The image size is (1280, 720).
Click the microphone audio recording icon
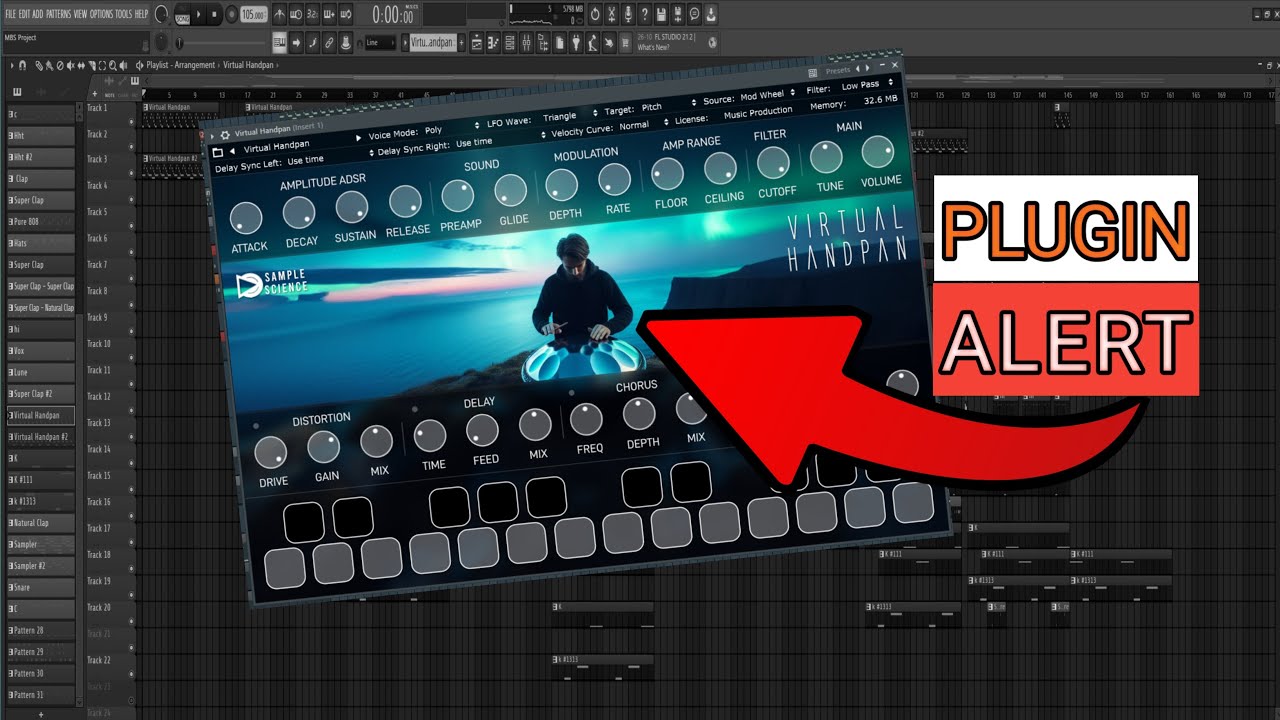point(628,14)
